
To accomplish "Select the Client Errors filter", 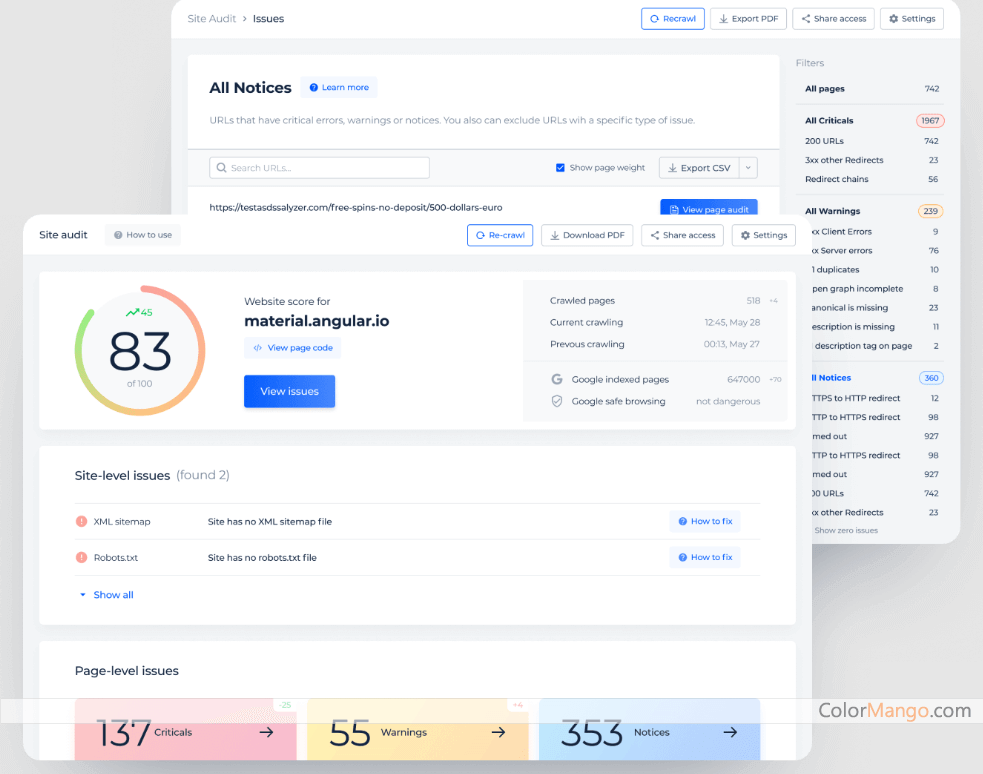I will [875, 231].
